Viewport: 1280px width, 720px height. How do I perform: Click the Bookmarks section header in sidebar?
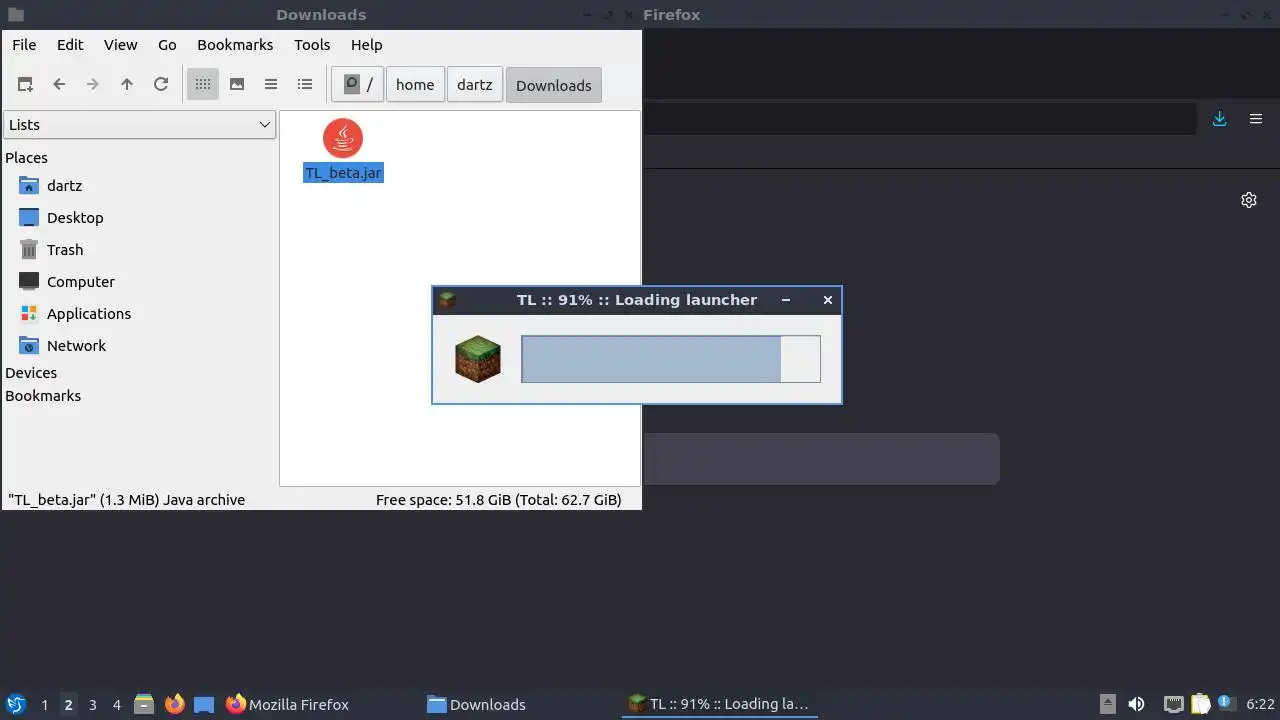tap(43, 396)
